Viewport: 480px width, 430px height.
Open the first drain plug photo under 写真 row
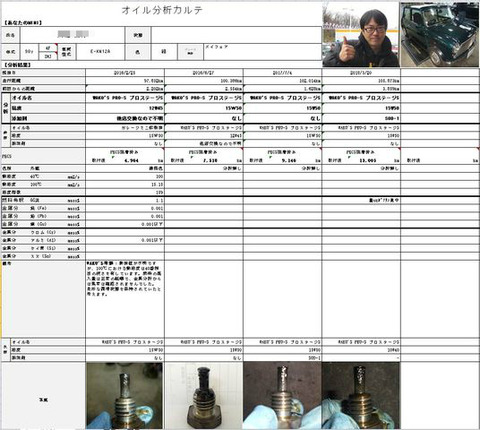(x=125, y=396)
